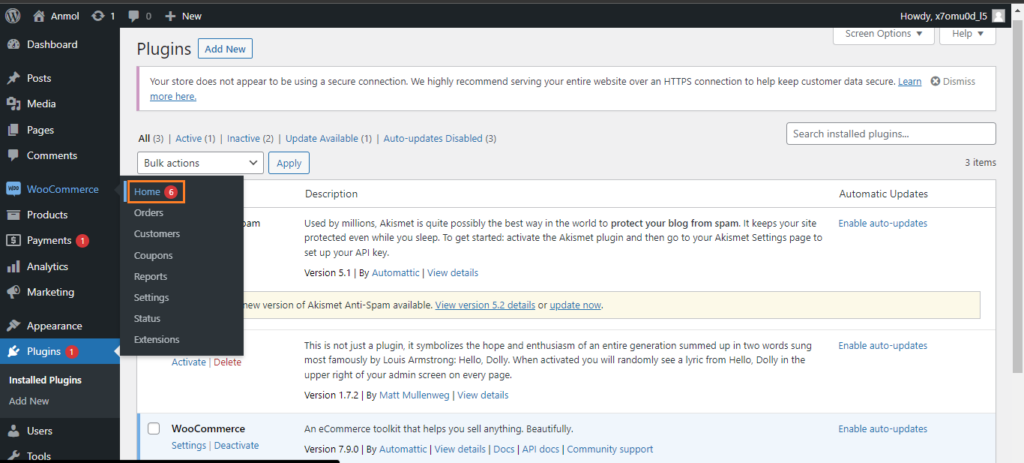Click the Posts pushpin icon
Screen dimensions: 1024x463
(x=13, y=78)
